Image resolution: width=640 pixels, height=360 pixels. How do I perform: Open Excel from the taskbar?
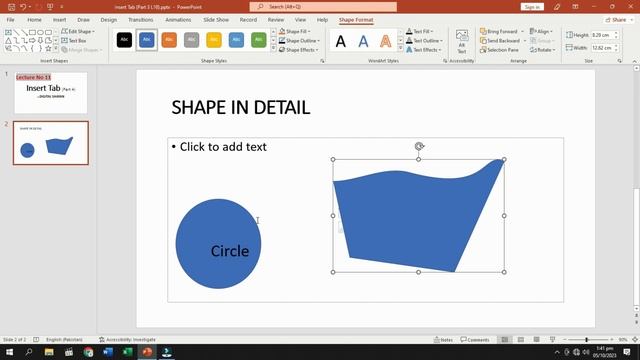[x=127, y=352]
